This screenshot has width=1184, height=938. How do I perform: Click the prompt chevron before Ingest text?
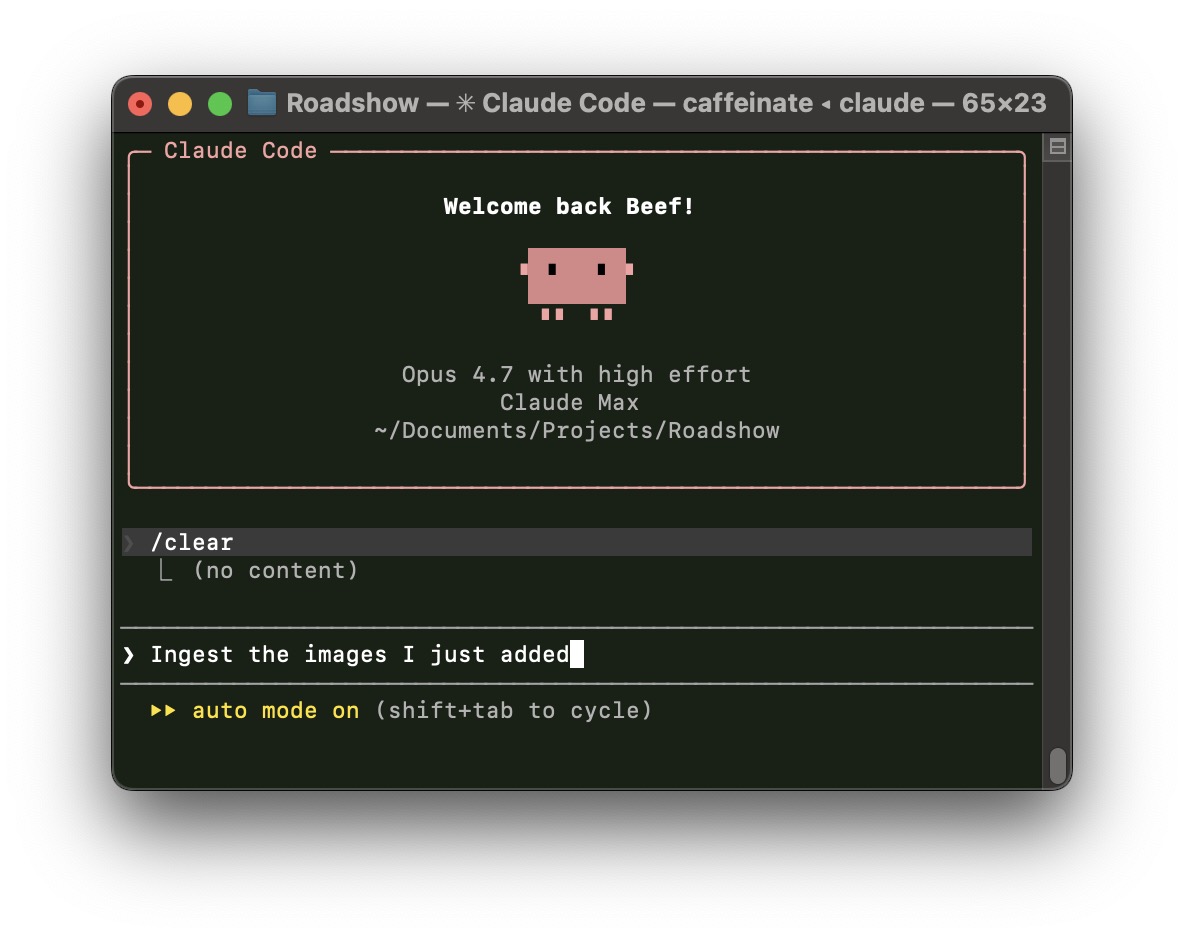[x=129, y=655]
